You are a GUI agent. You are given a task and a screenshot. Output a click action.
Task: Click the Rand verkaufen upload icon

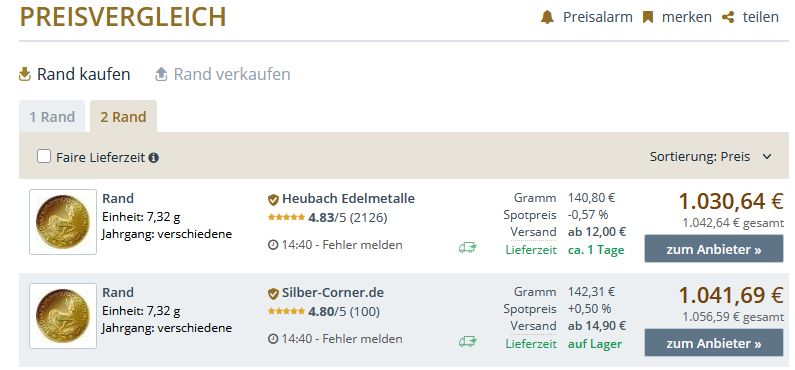161,75
